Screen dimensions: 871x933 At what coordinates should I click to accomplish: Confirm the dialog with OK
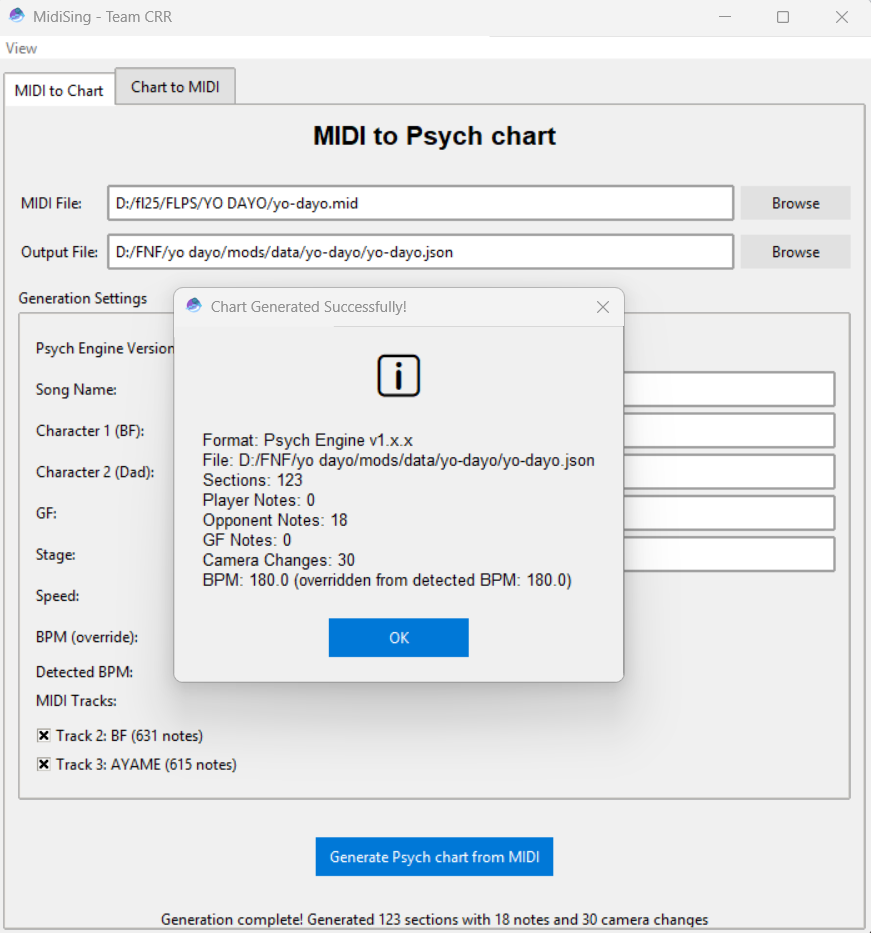point(398,638)
